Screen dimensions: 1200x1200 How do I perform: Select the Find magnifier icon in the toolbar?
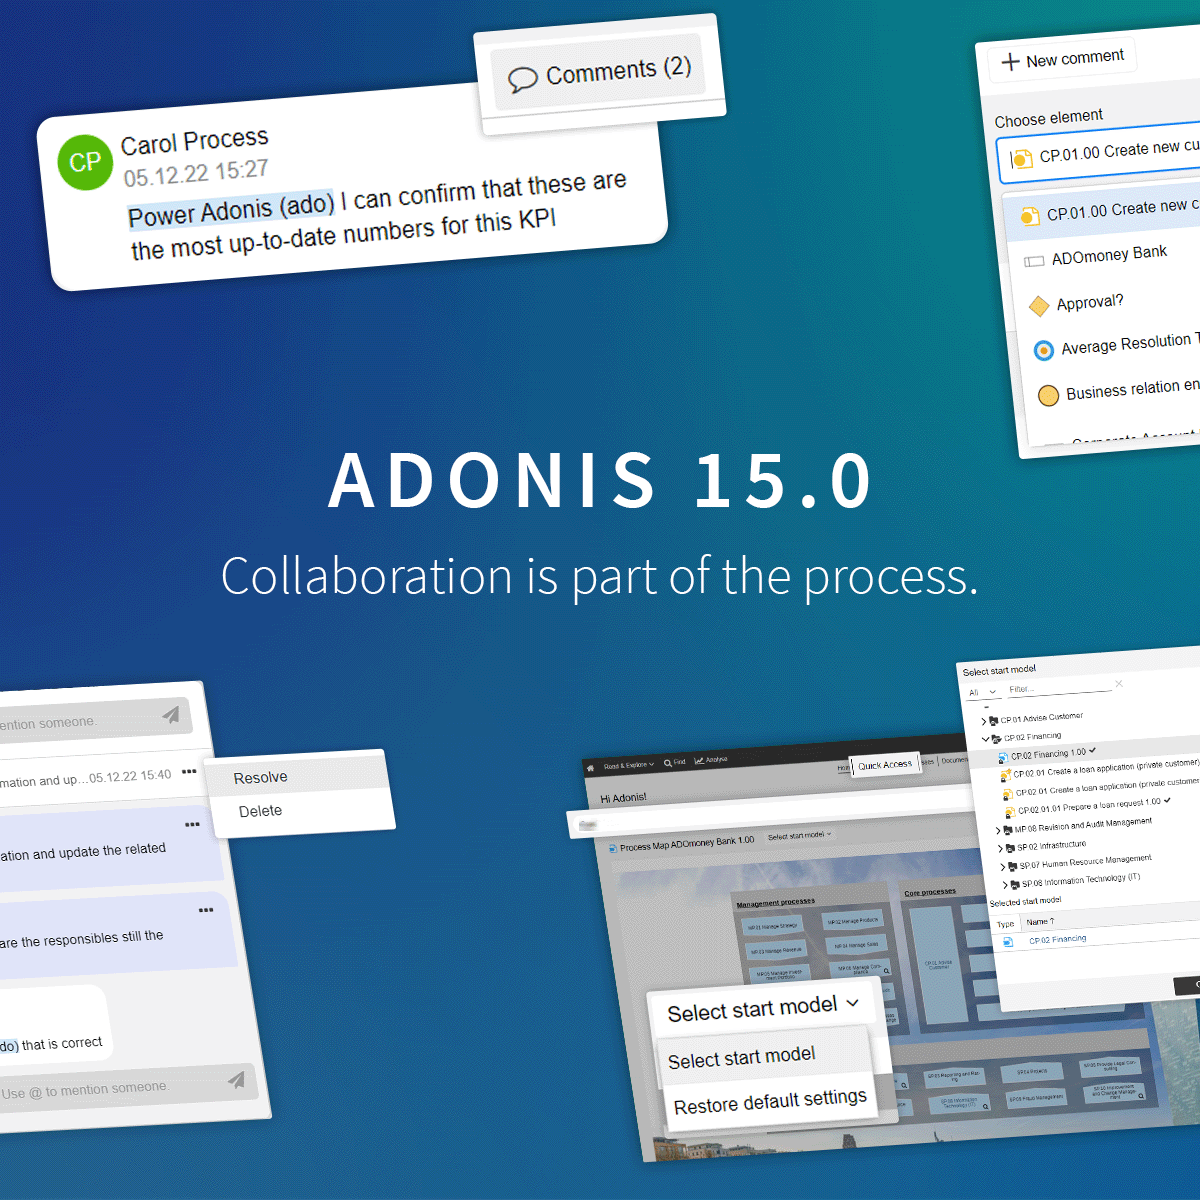[x=668, y=763]
